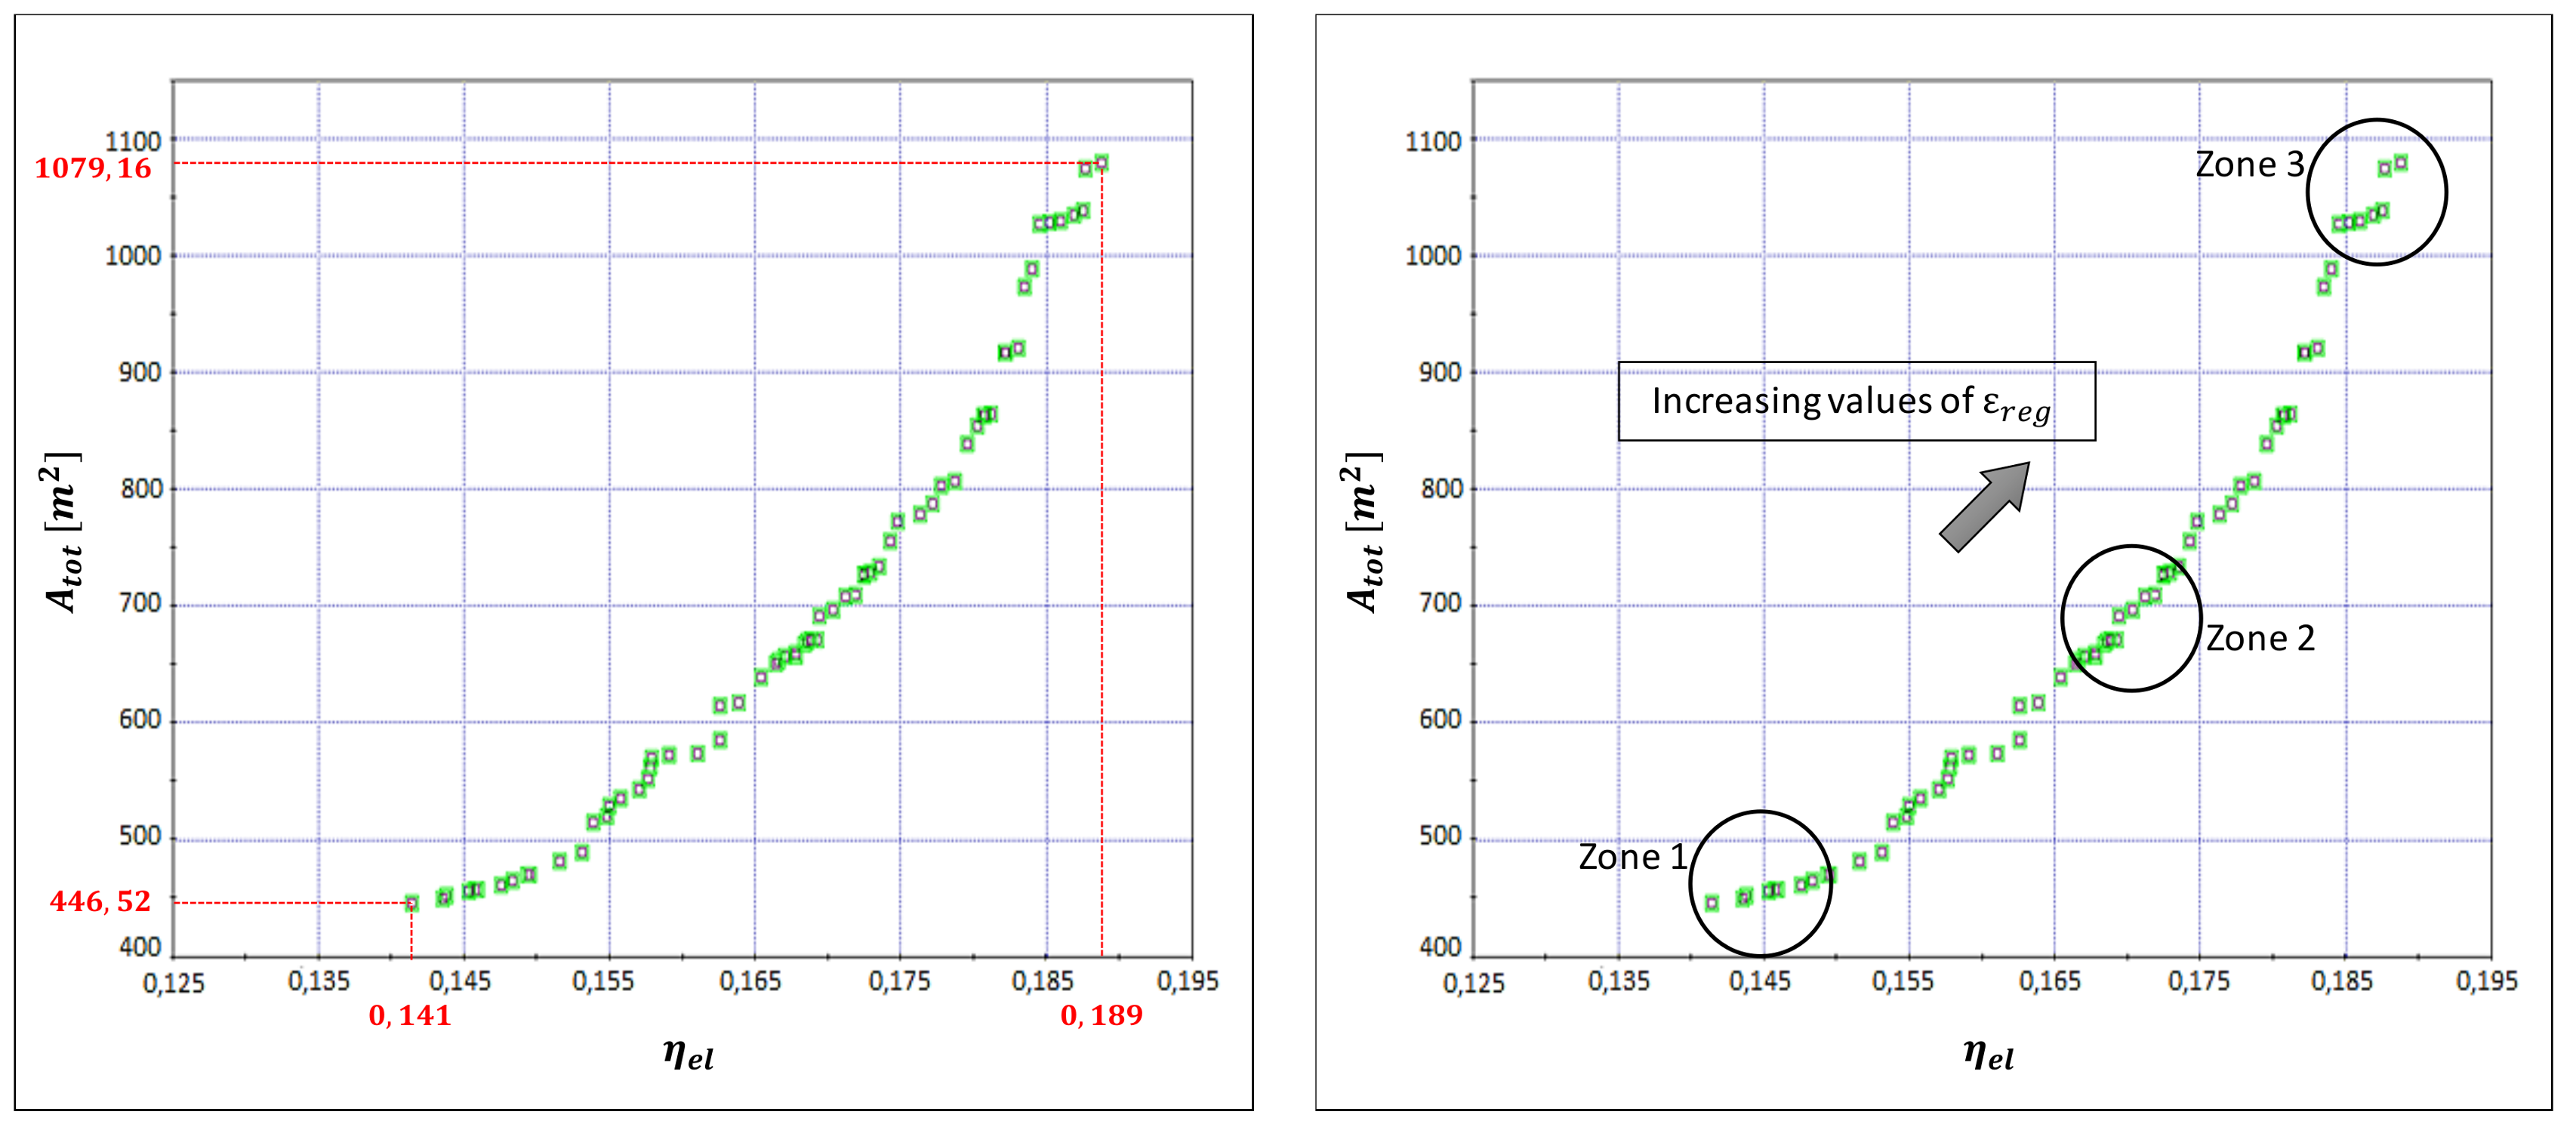Viewport: 2576px width, 1127px height.
Task: Click the right chart's ηel axis title
Action: 1988,1055
